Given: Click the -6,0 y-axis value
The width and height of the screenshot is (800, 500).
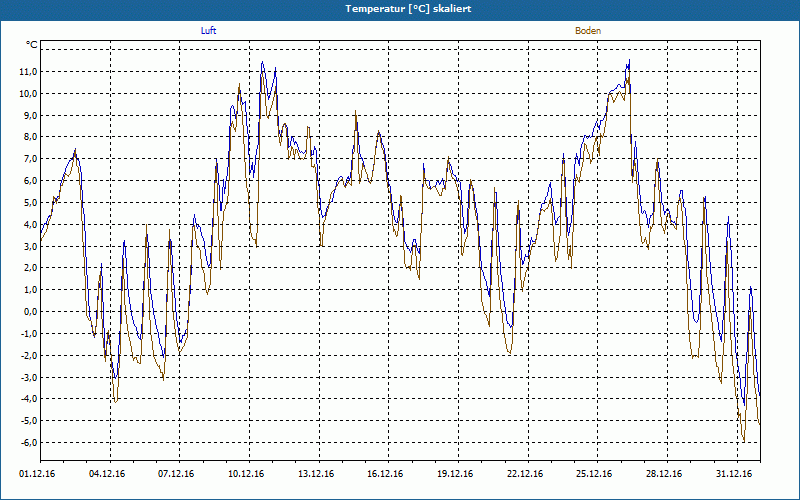Looking at the screenshot, I should (x=29, y=443).
